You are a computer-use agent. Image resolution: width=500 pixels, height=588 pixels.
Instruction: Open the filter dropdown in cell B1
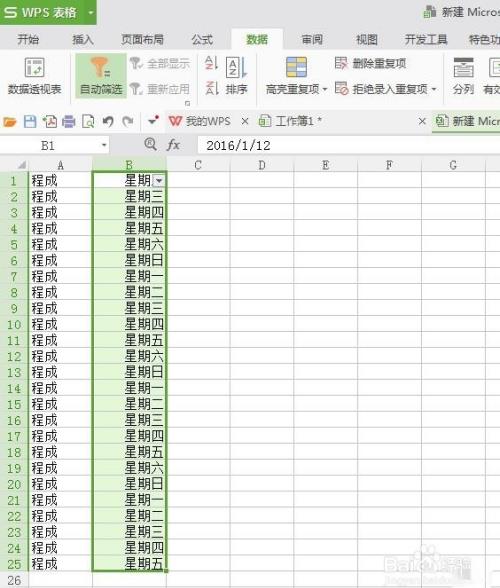[159, 181]
